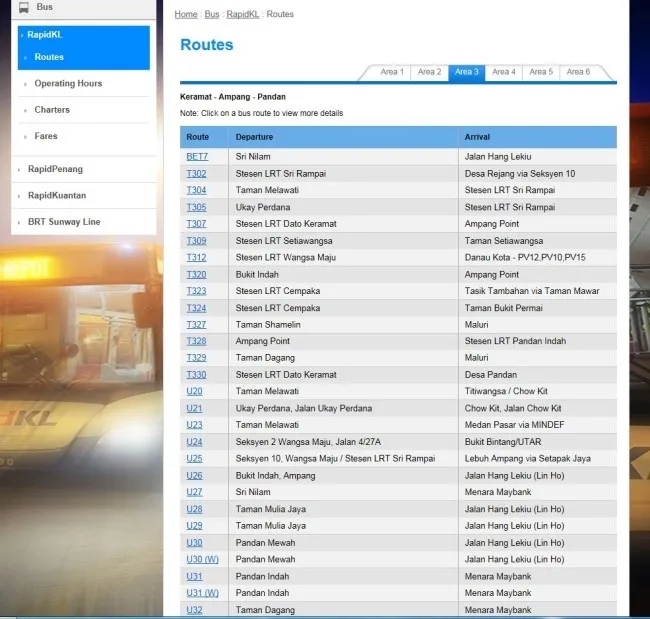The image size is (650, 619).
Task: Open Operating Hours in sidebar
Action: [x=68, y=83]
